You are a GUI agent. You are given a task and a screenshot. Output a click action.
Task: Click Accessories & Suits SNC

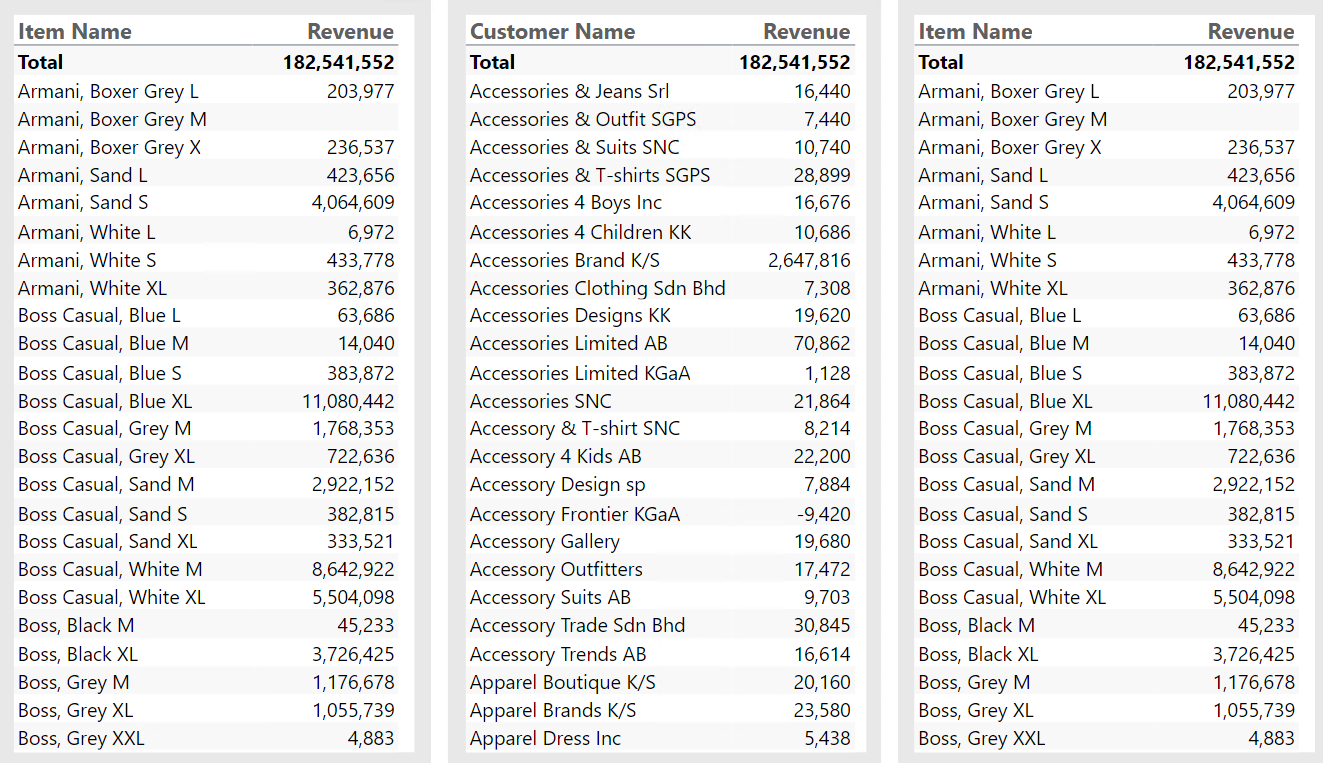tap(574, 147)
